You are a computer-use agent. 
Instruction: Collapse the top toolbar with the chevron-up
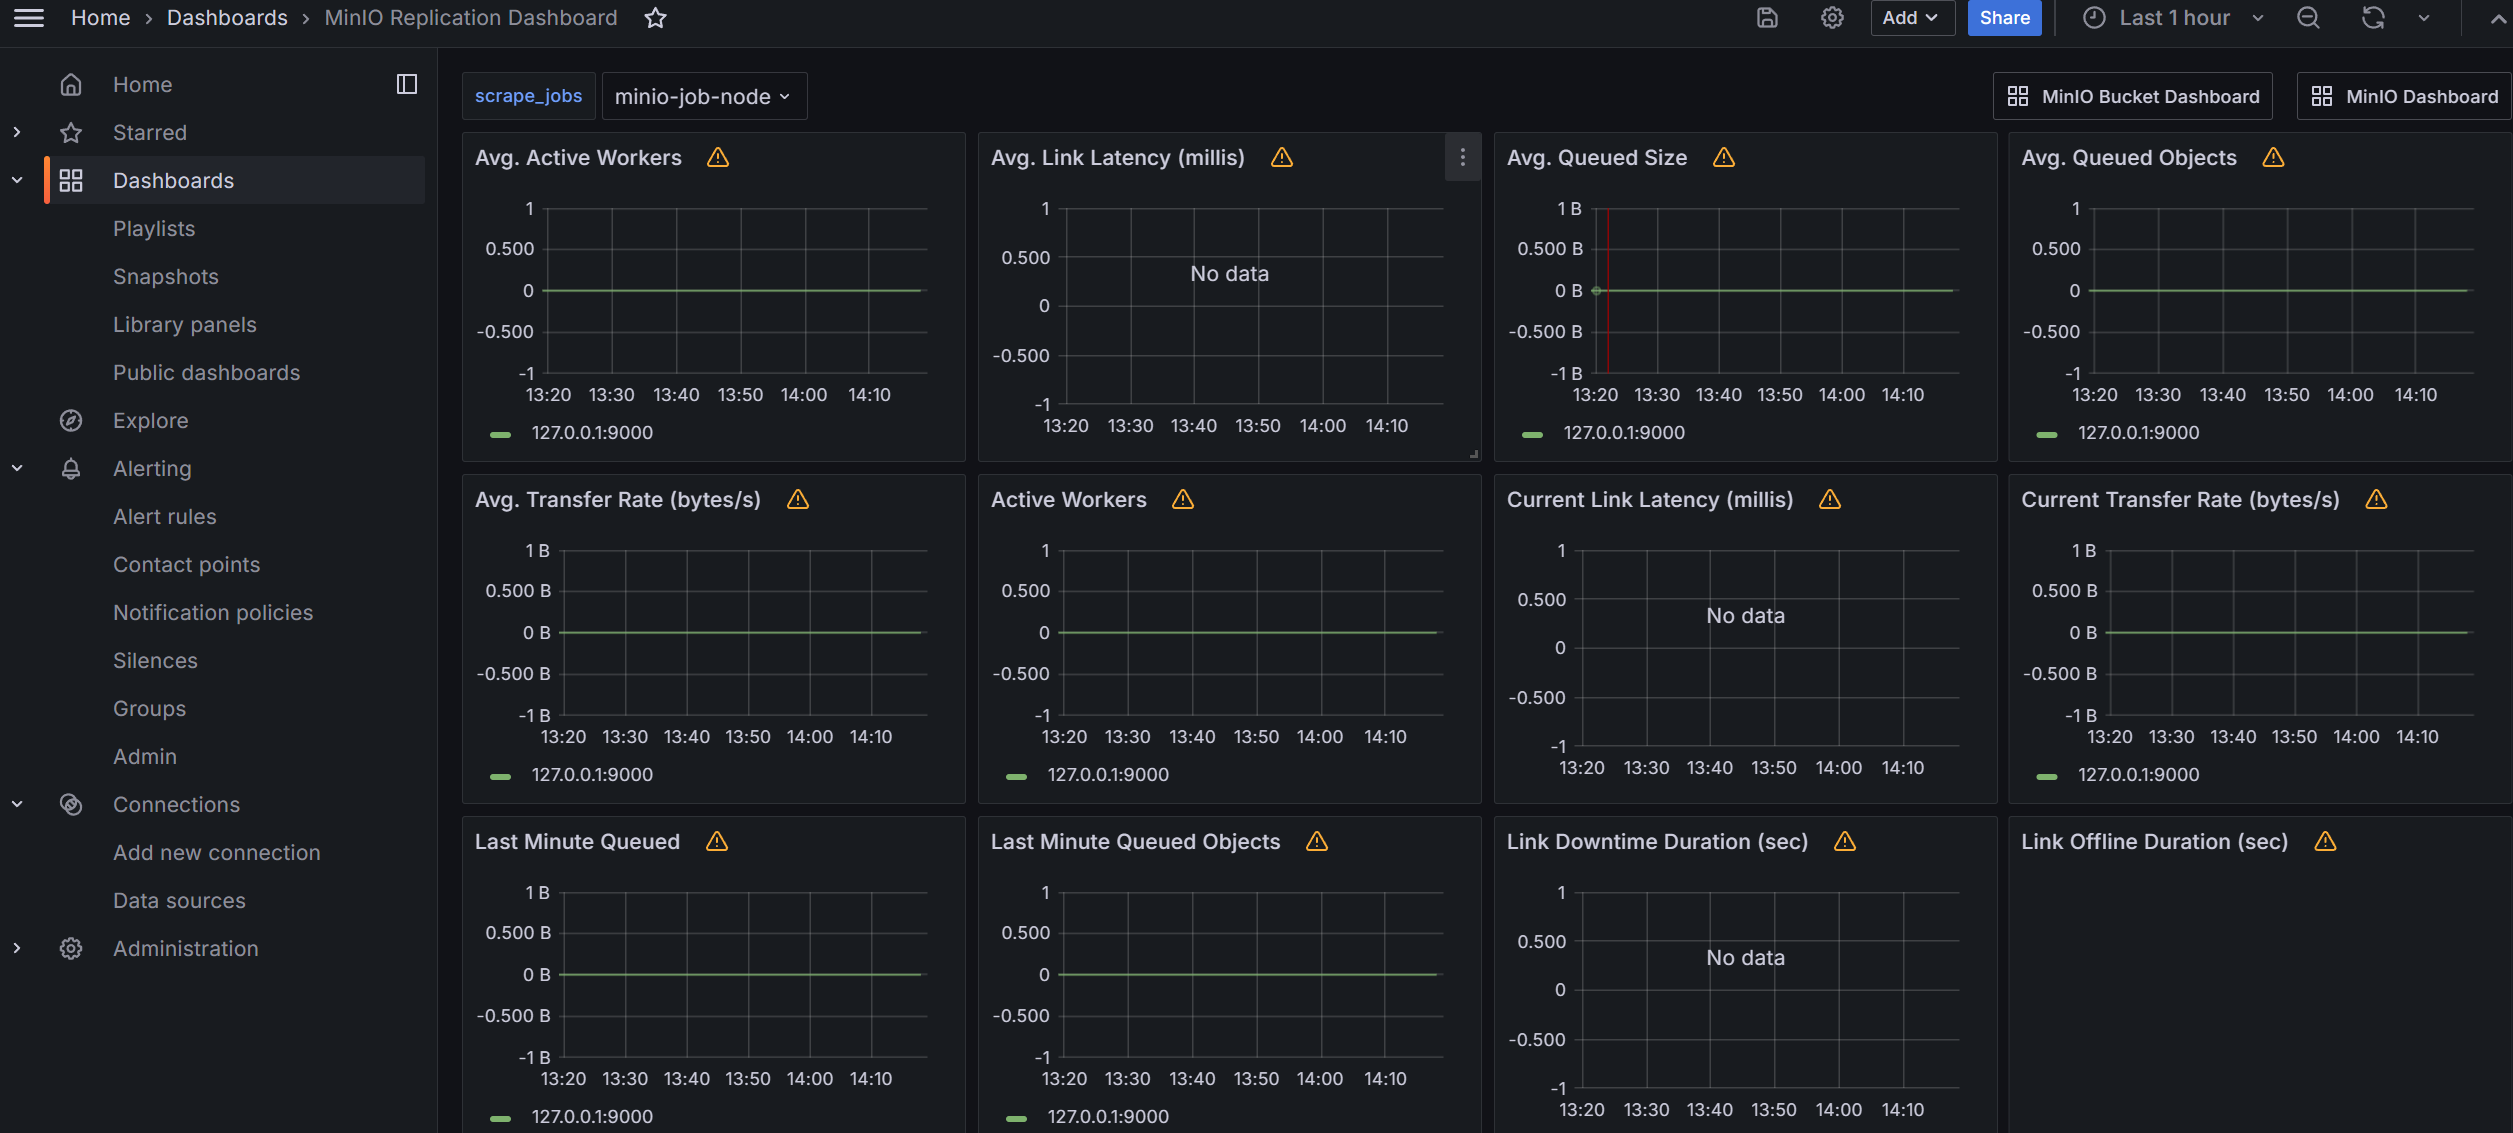click(2497, 18)
